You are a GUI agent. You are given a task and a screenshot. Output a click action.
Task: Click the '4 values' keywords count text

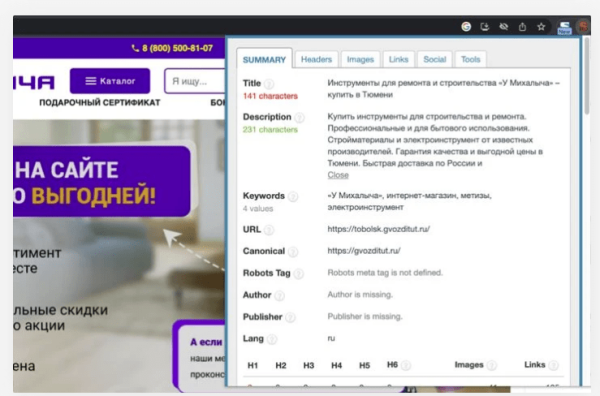[258, 209]
